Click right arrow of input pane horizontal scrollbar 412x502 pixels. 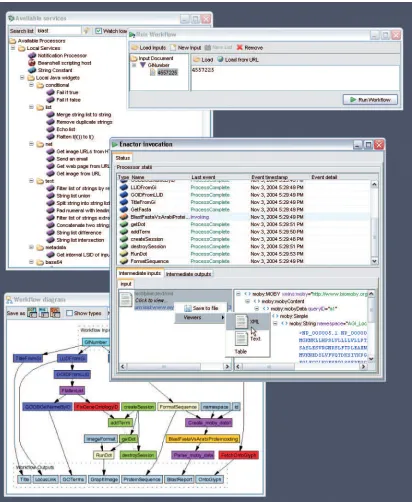pyautogui.click(x=228, y=366)
